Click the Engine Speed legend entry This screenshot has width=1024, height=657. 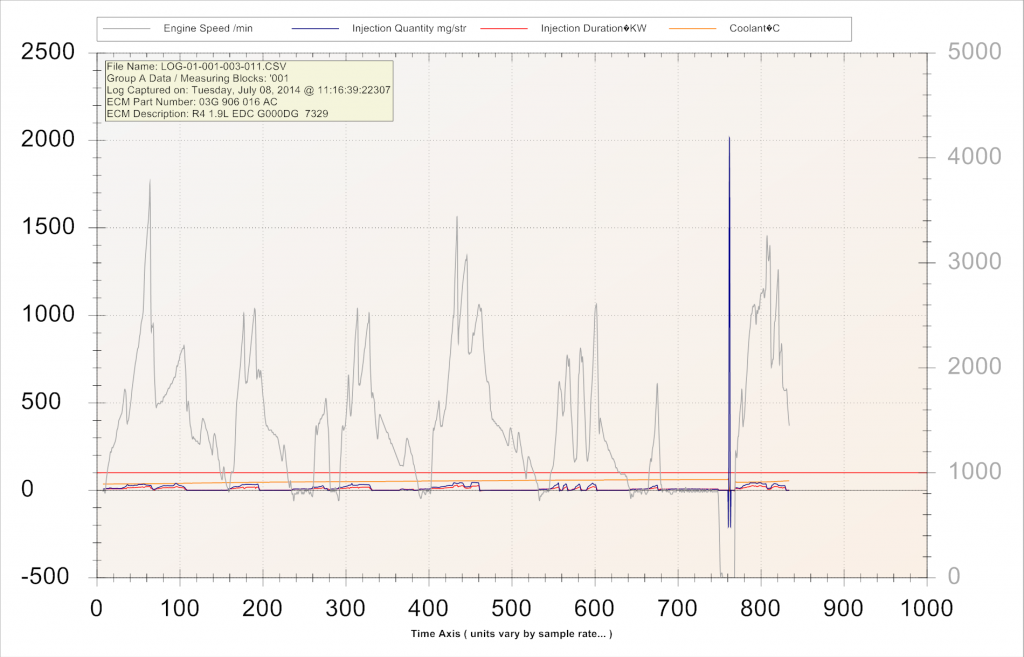(208, 28)
